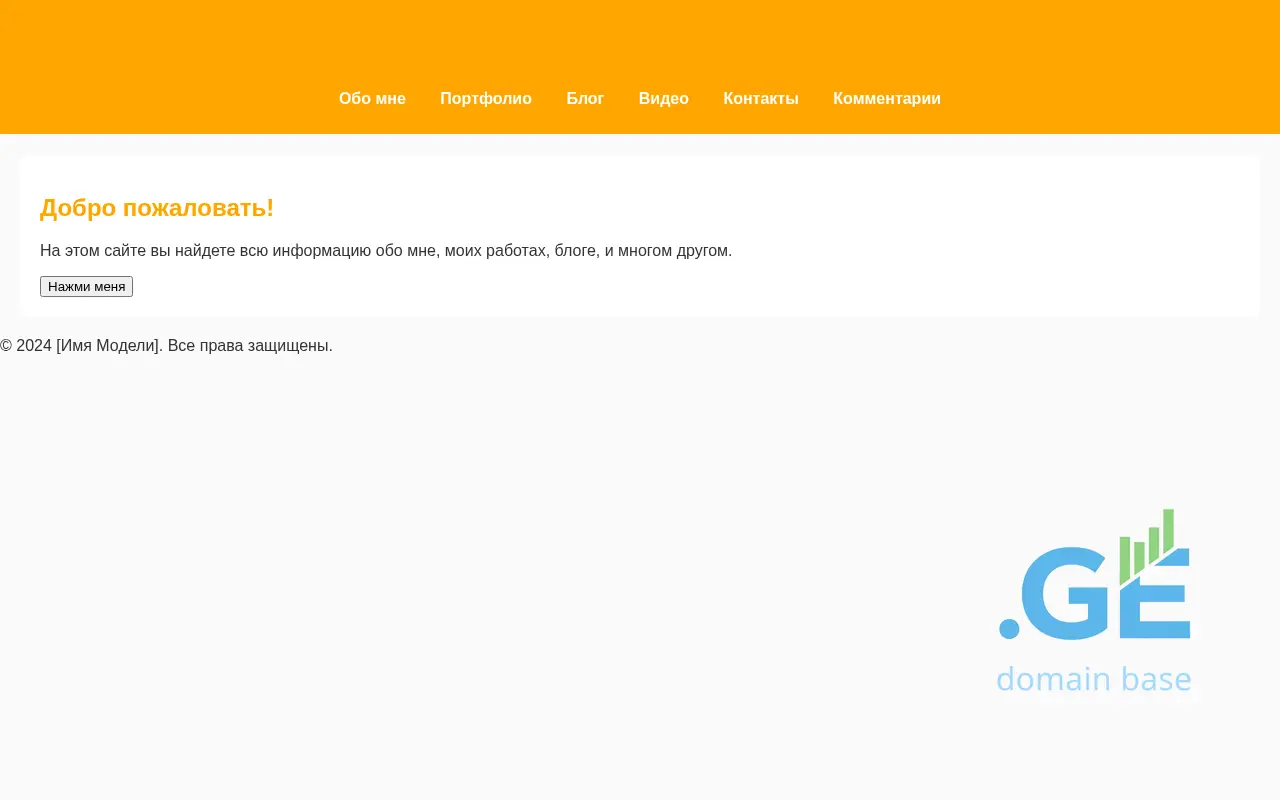Open the Видео section

(x=663, y=98)
